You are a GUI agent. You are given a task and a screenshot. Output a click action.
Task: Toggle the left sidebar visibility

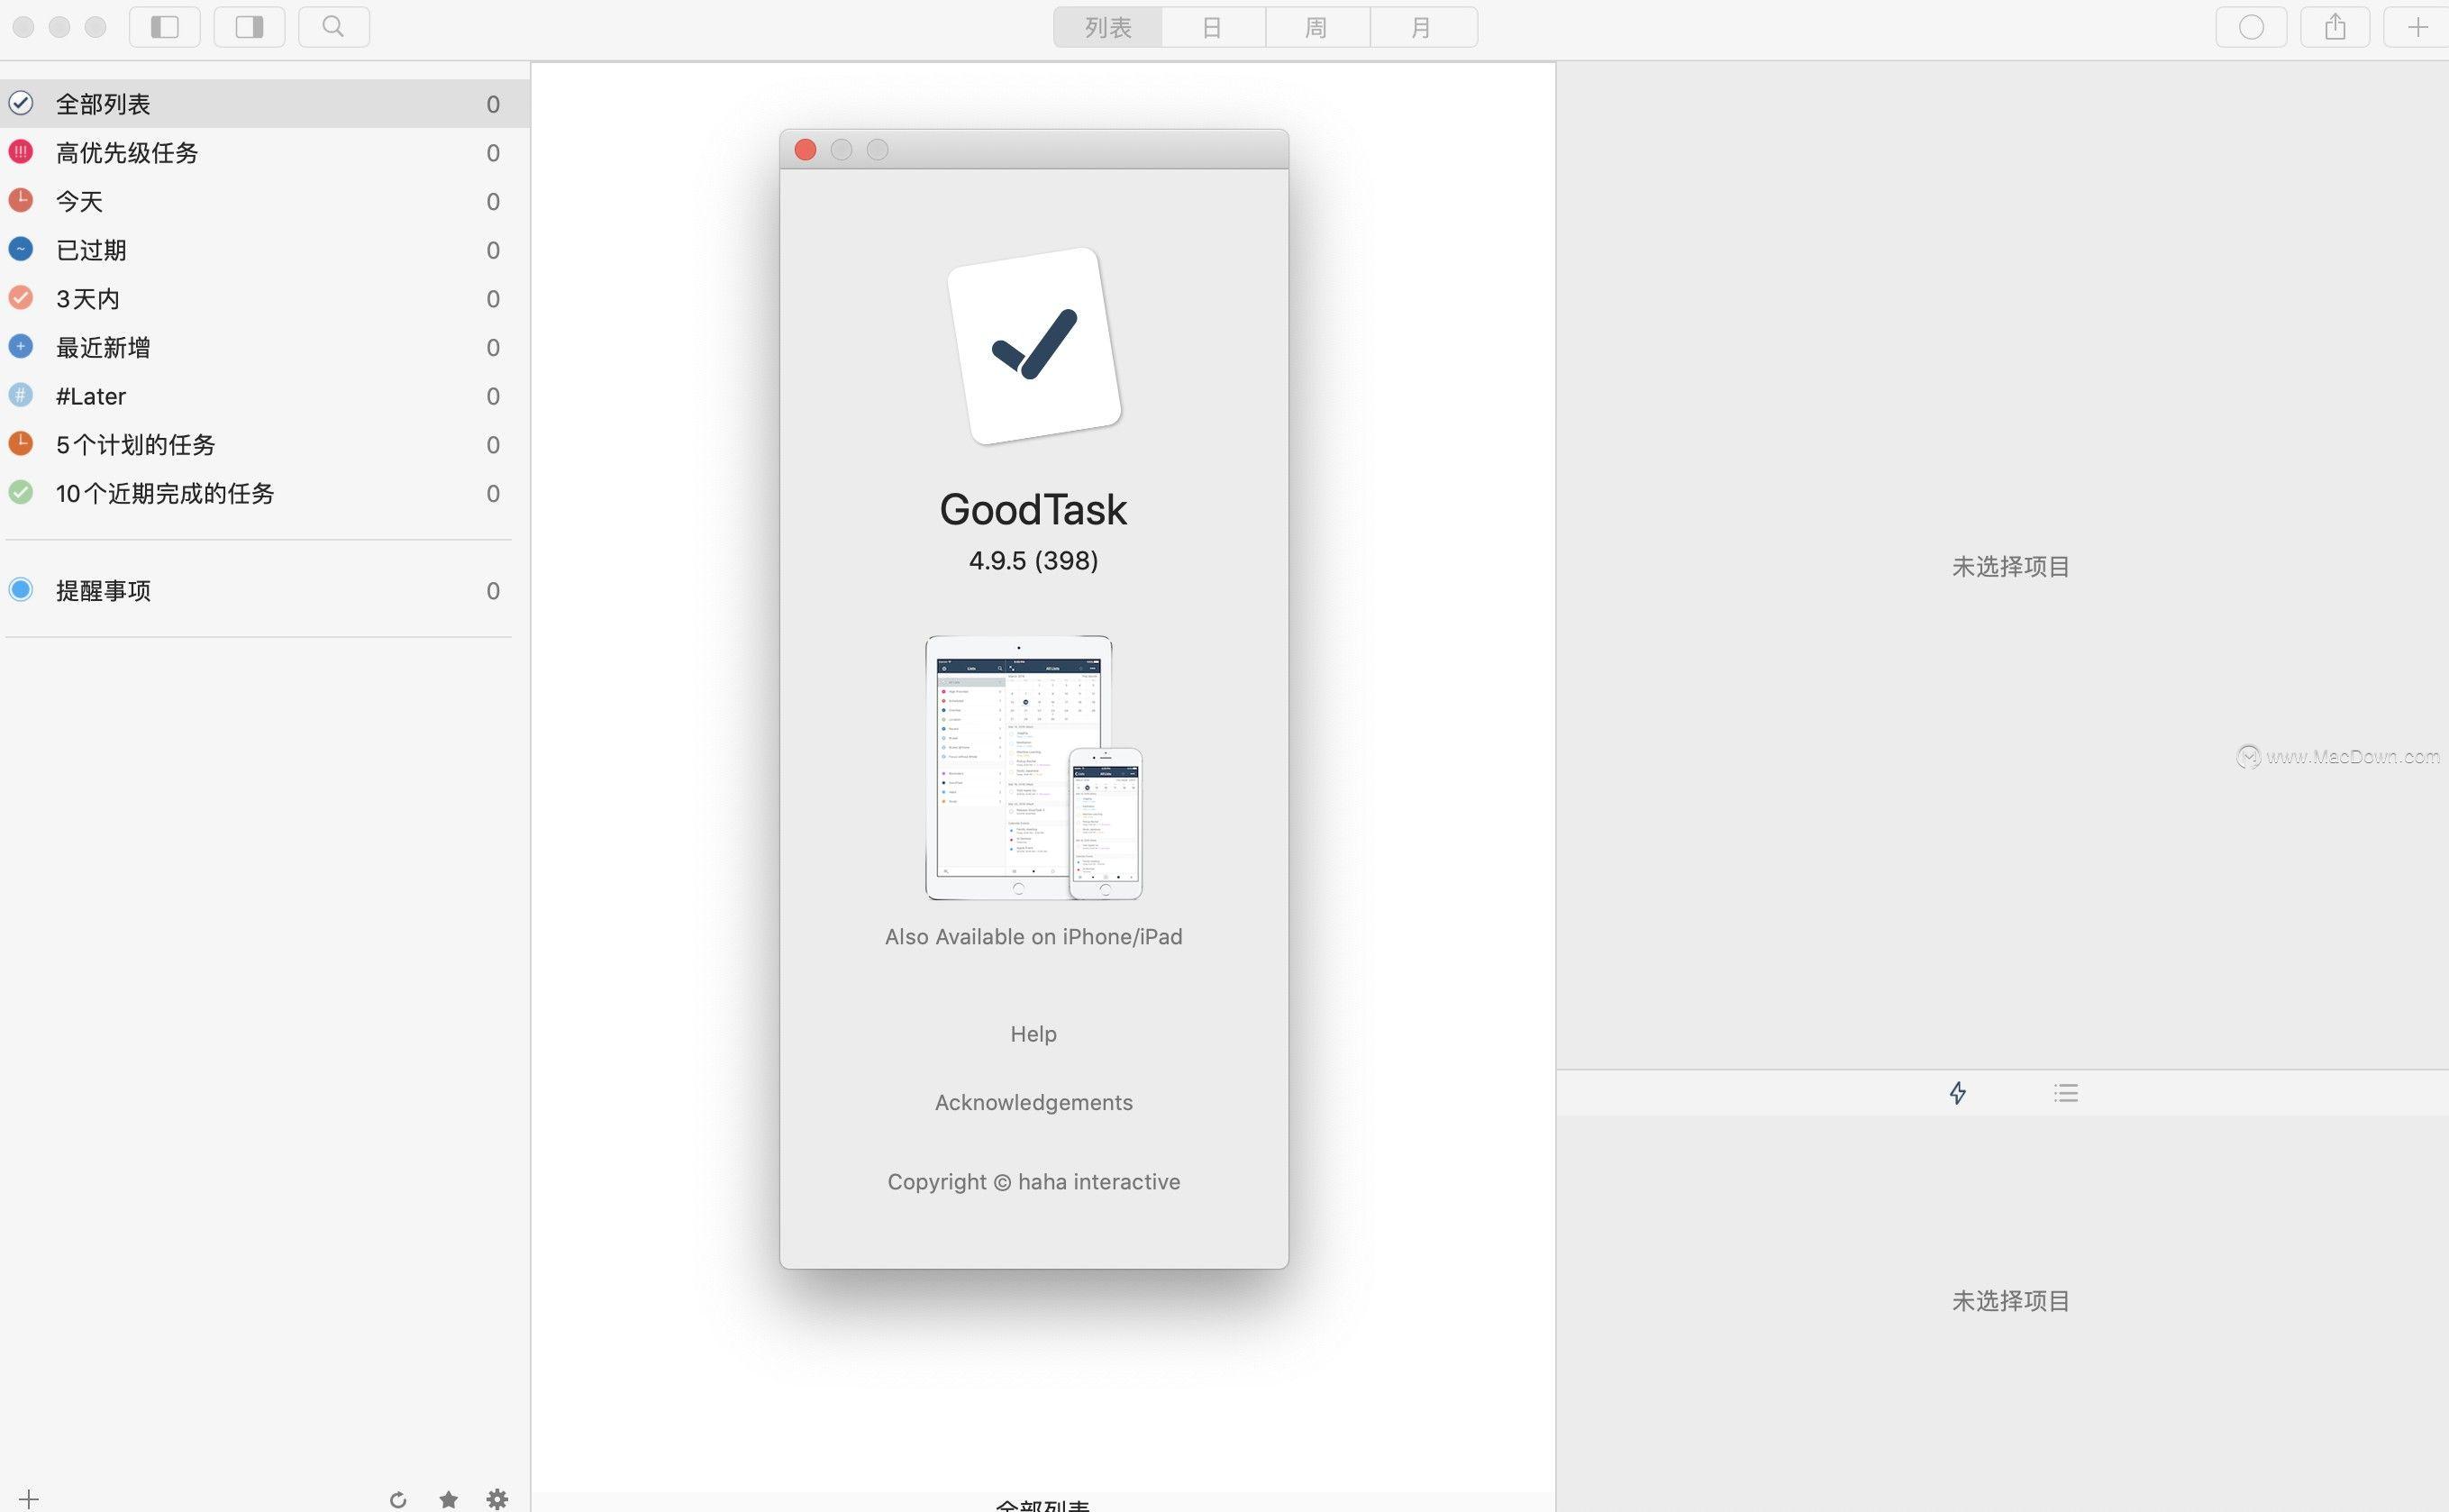click(164, 27)
